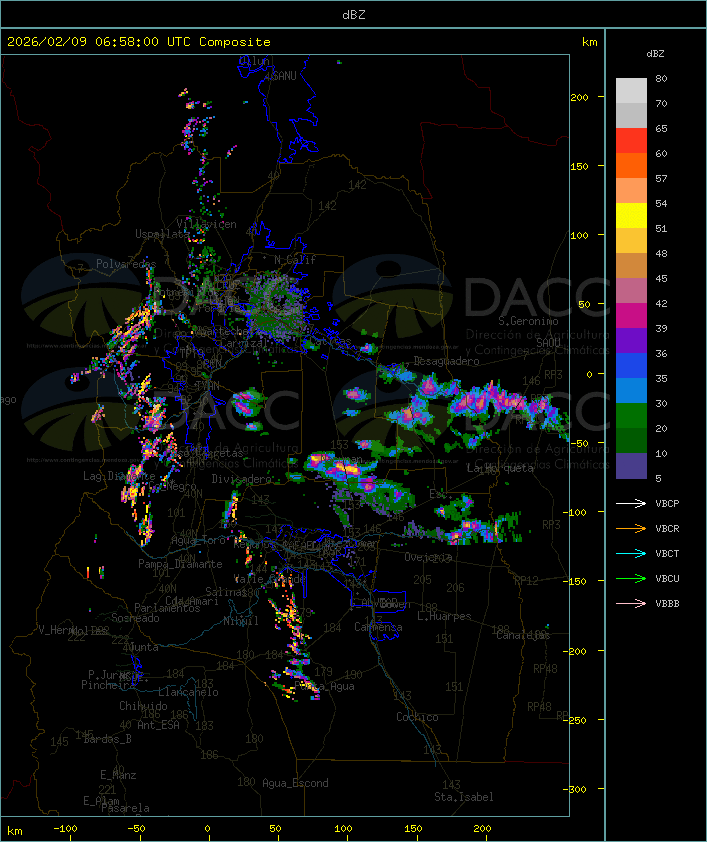Viewport: 707px width, 842px height.
Task: Click the S.Geronimo place label
Action: [x=528, y=321]
